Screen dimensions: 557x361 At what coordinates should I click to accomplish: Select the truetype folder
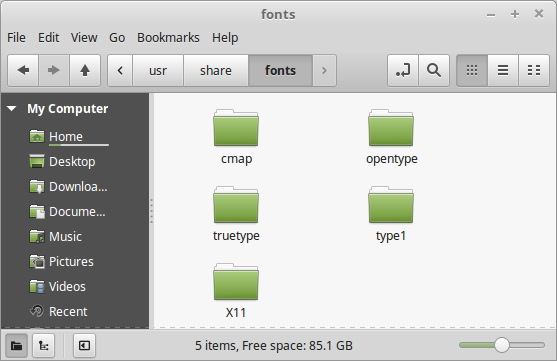236,214
